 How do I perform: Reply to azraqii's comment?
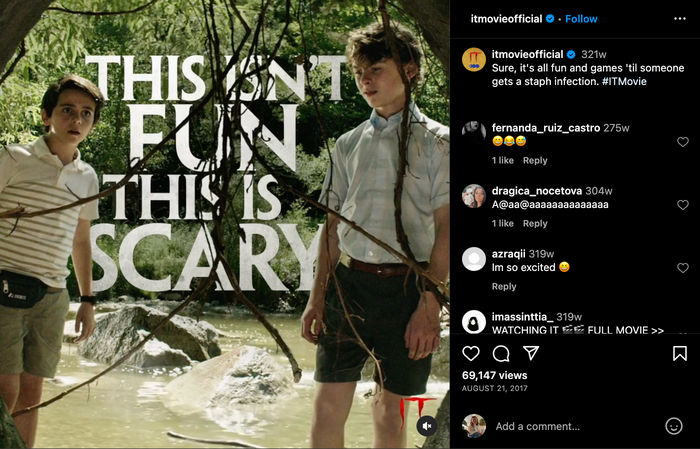(x=504, y=286)
